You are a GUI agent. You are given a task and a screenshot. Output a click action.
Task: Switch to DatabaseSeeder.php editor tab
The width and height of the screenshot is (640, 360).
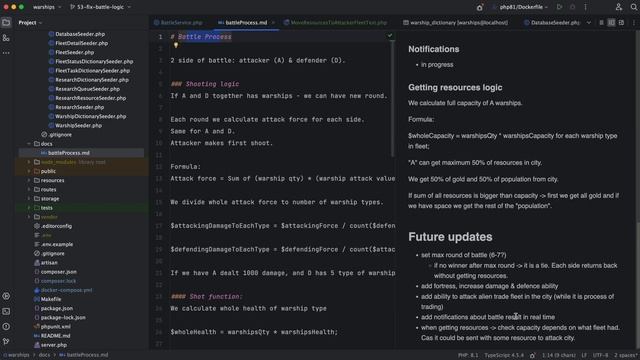point(552,22)
